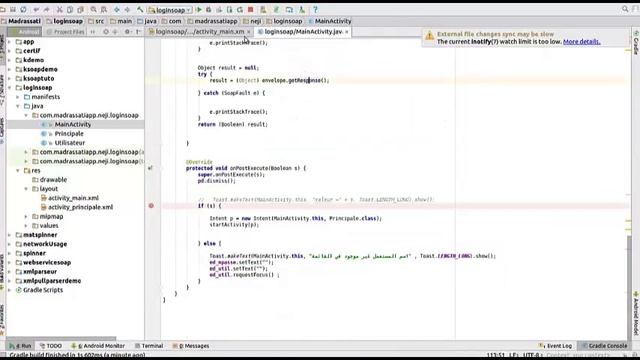The width and height of the screenshot is (640, 360).
Task: Select activity_principale.xml in layout folder
Action: 80,207
